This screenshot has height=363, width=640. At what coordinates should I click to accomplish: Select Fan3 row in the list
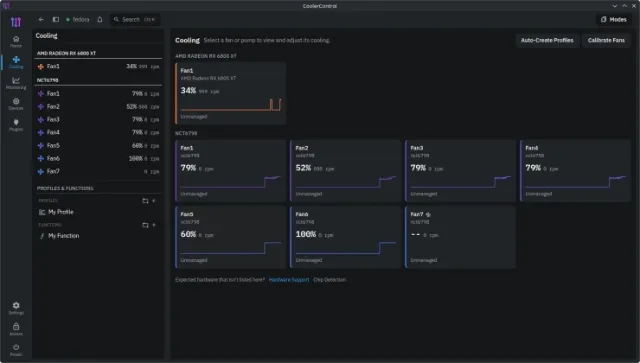98,120
